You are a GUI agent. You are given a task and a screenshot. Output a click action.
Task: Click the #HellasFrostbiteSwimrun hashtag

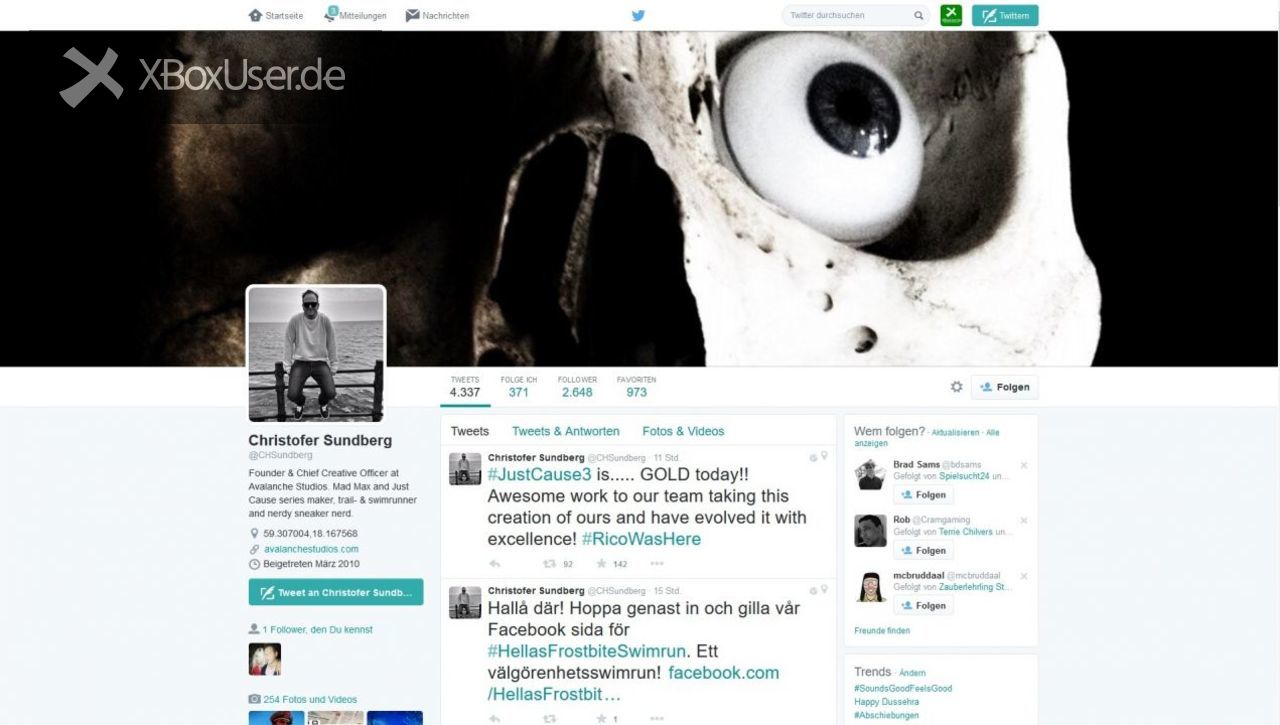pos(586,651)
